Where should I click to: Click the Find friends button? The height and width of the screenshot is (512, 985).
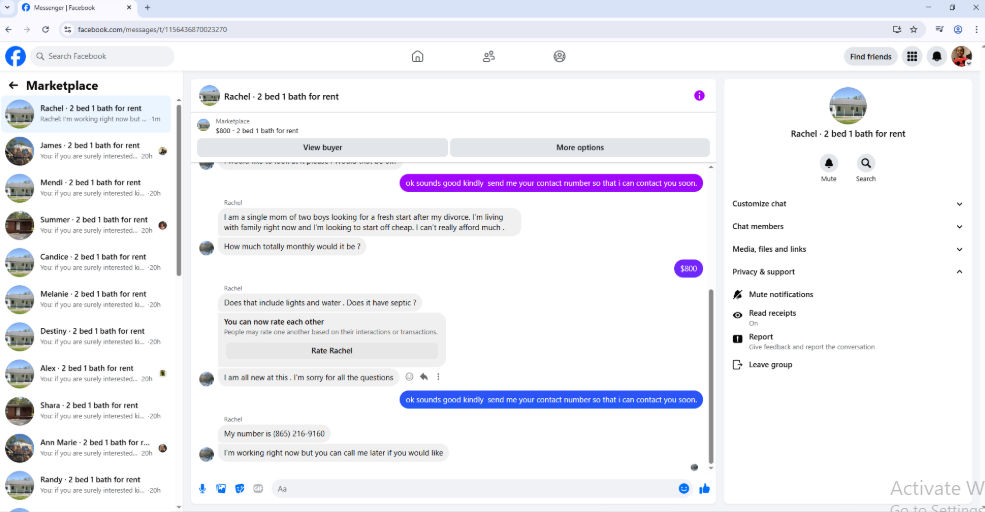(x=870, y=57)
